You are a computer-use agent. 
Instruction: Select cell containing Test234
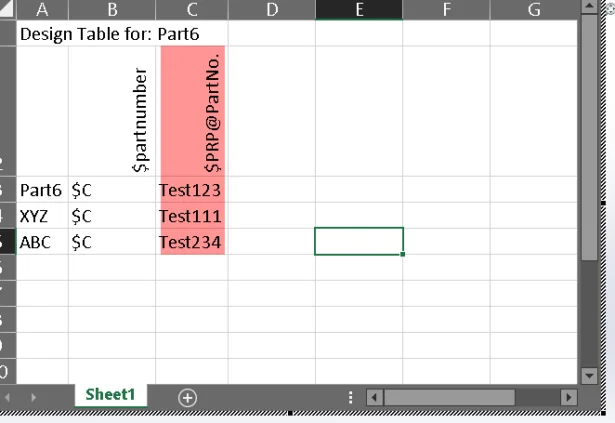[192, 242]
